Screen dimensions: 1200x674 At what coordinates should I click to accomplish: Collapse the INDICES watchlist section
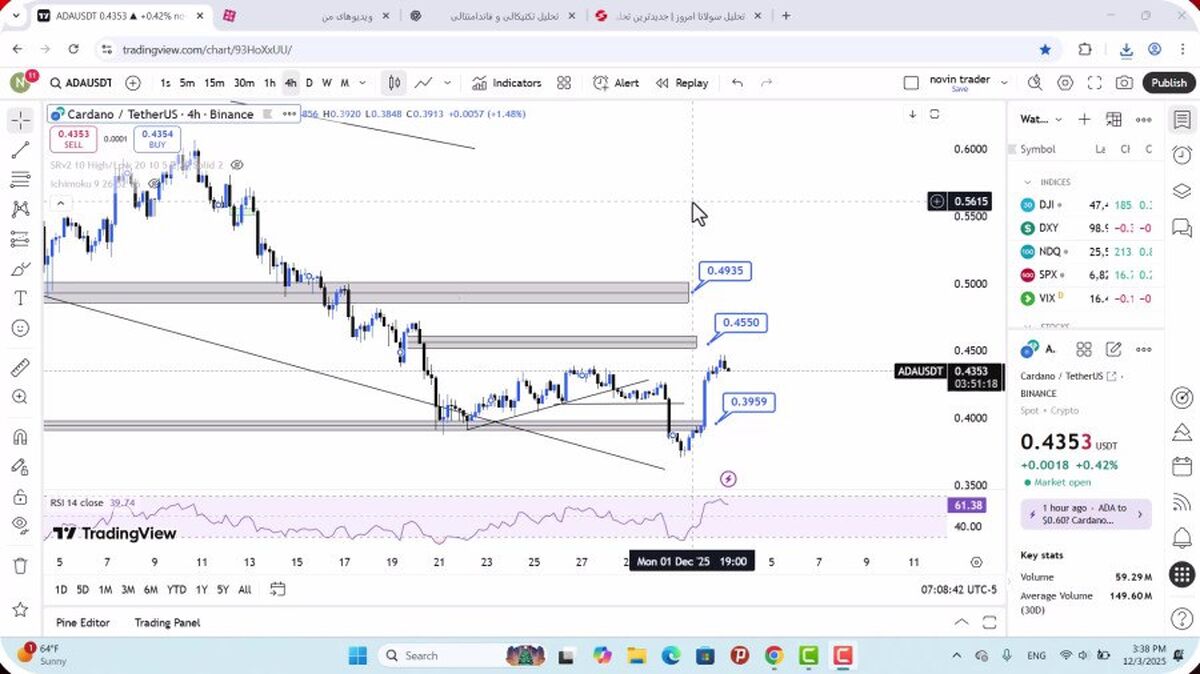tap(1027, 182)
